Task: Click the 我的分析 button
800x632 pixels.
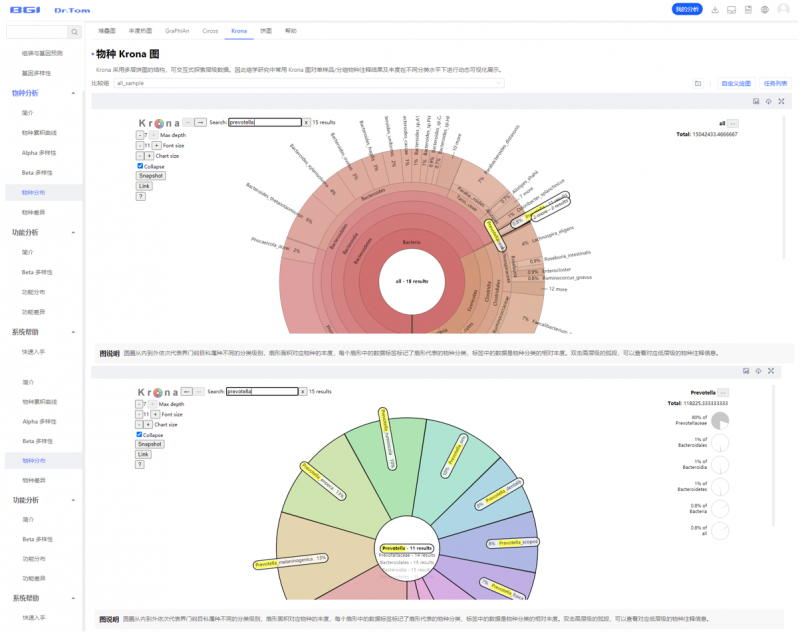Action: (687, 10)
